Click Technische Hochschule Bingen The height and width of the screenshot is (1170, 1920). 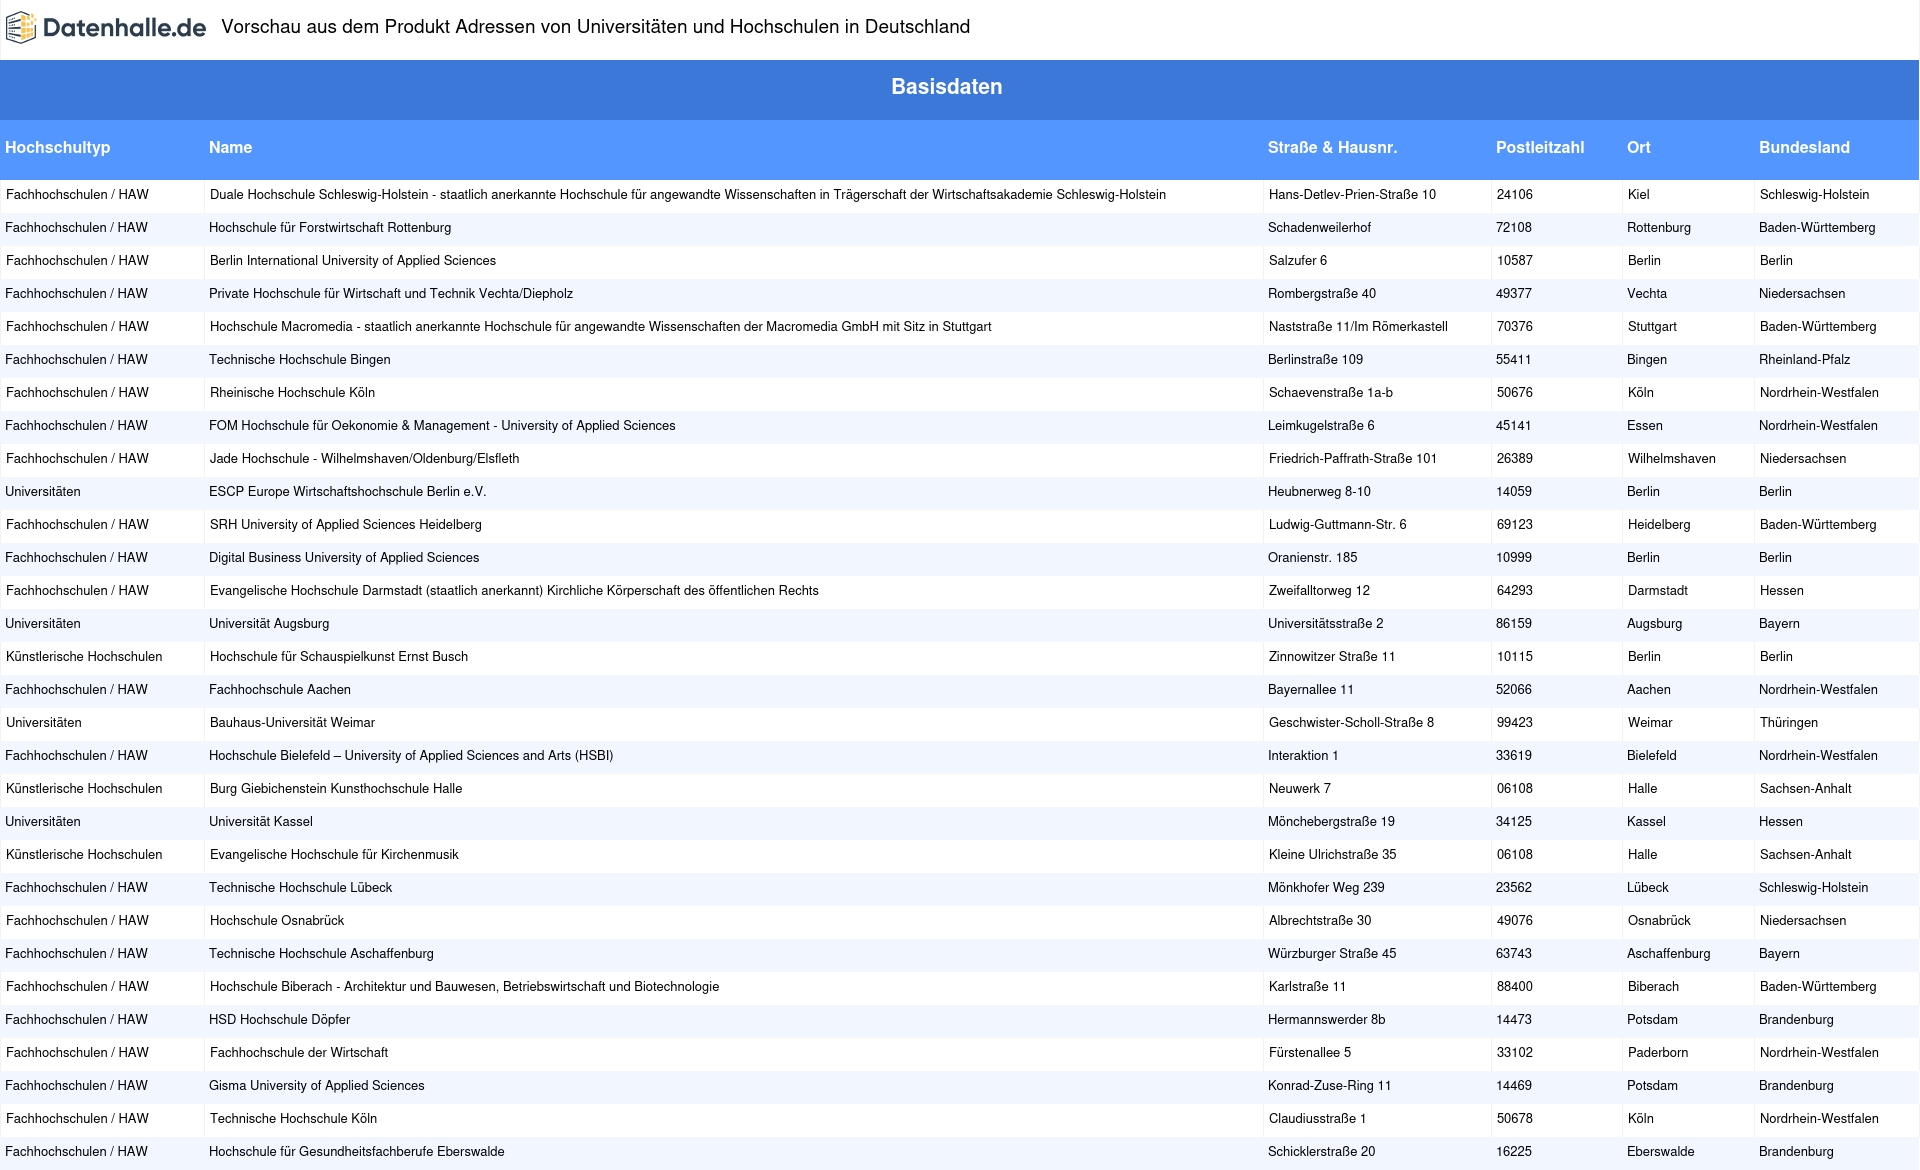click(299, 360)
